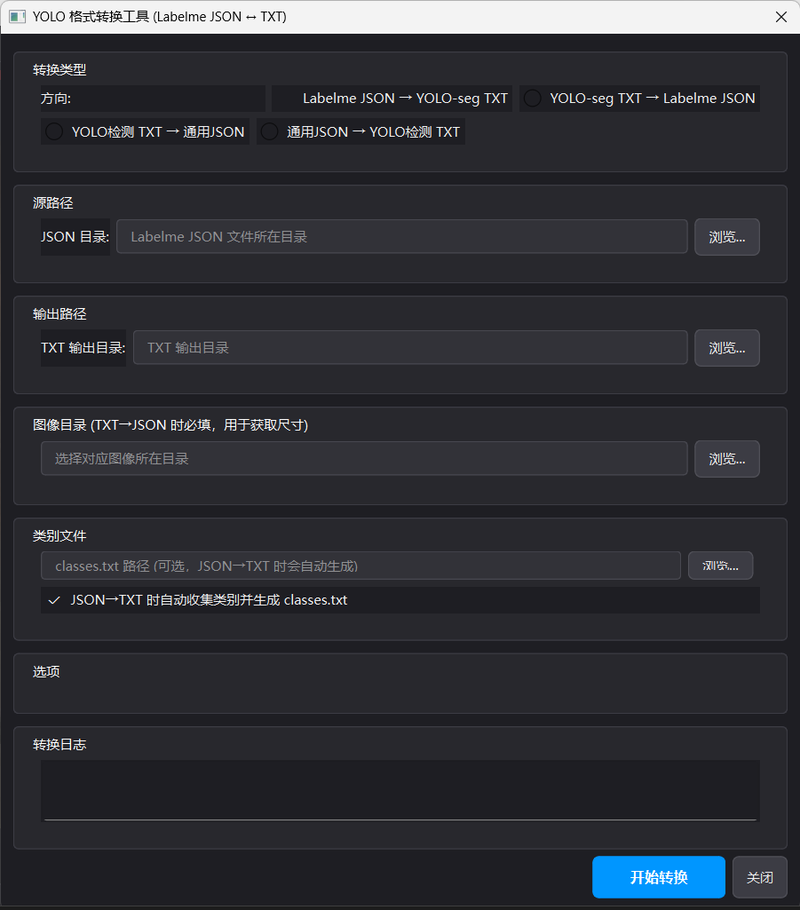Browse for the 图像目录 folder

coord(727,459)
